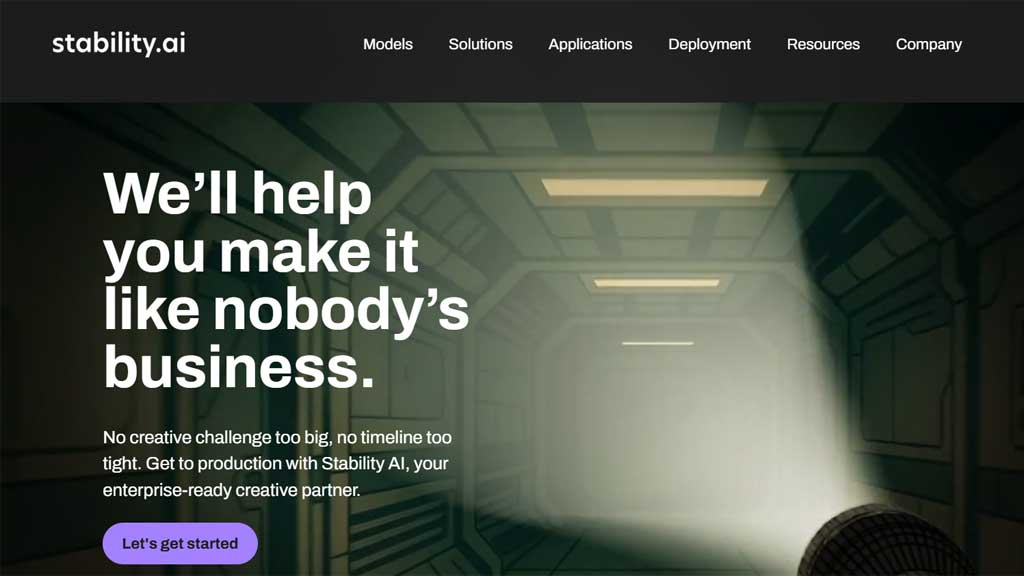Expand the Applications menu item

590,44
